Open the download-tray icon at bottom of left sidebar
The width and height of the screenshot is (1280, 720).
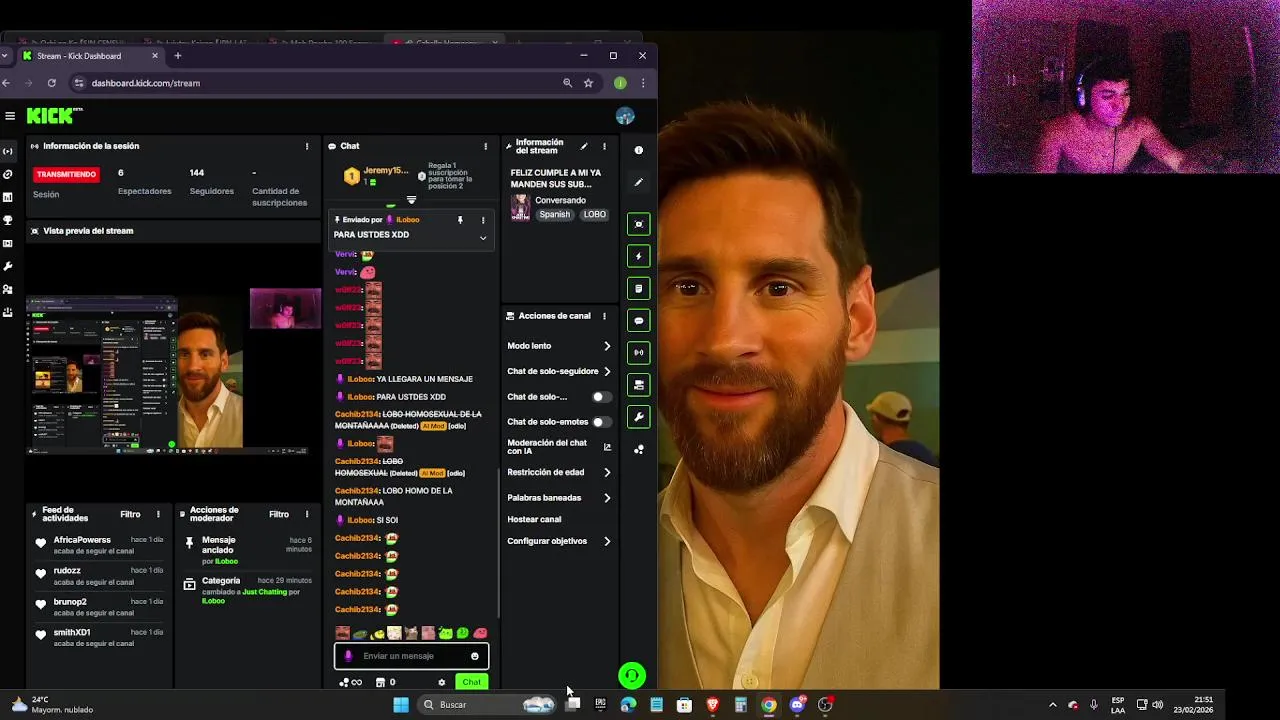[x=7, y=312]
